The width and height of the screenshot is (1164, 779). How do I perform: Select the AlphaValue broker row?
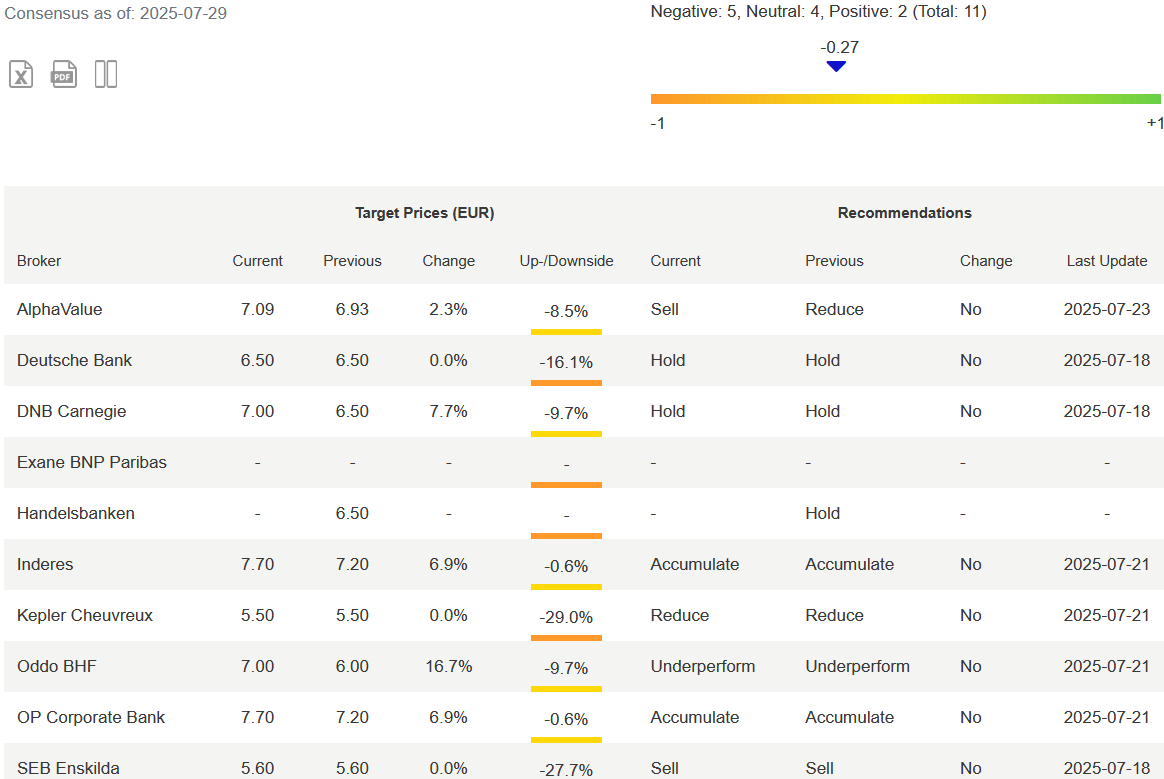pos(583,310)
